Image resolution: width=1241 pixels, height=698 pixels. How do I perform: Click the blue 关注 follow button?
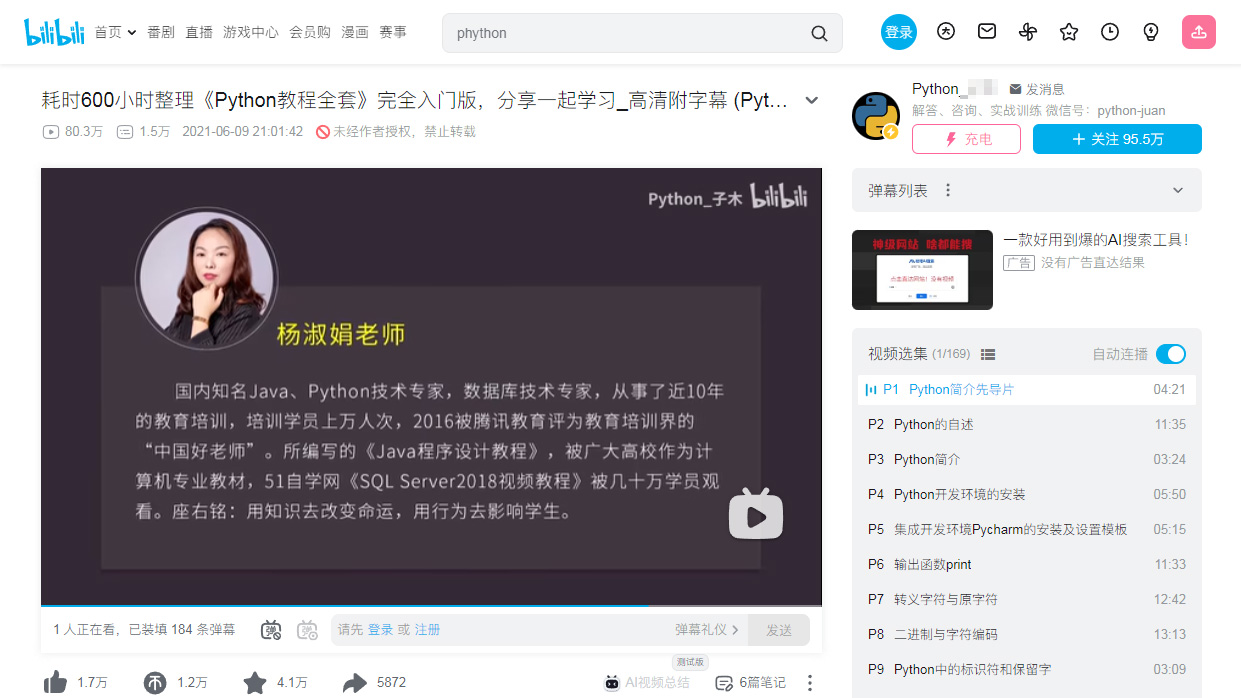point(1117,139)
